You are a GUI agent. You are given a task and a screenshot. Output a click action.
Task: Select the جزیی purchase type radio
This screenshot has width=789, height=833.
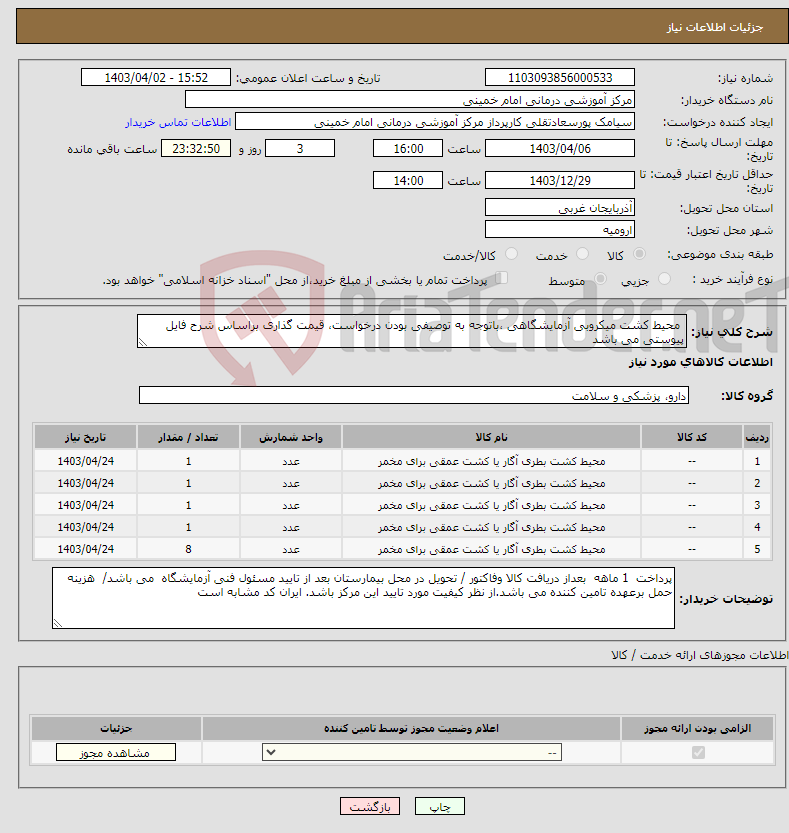(x=664, y=279)
